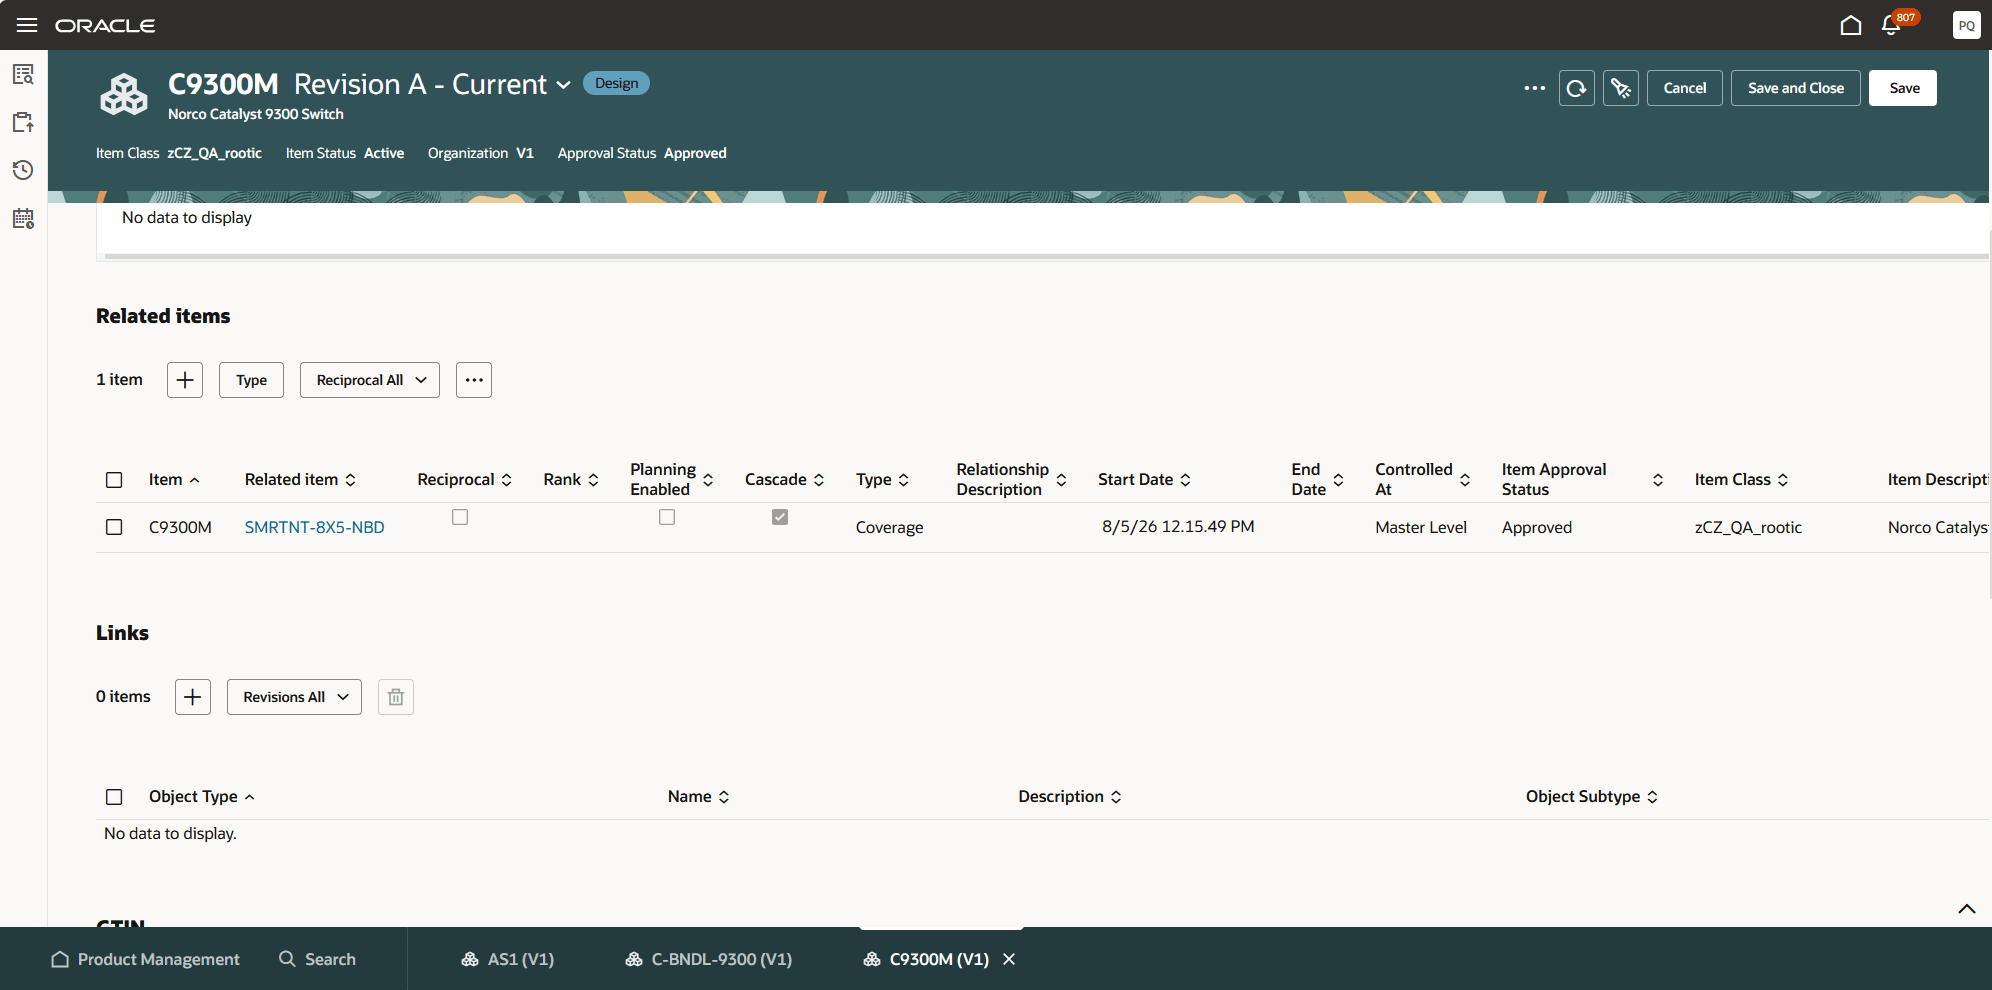Open the PQ user profile avatar
The height and width of the screenshot is (990, 1992).
[1966, 25]
